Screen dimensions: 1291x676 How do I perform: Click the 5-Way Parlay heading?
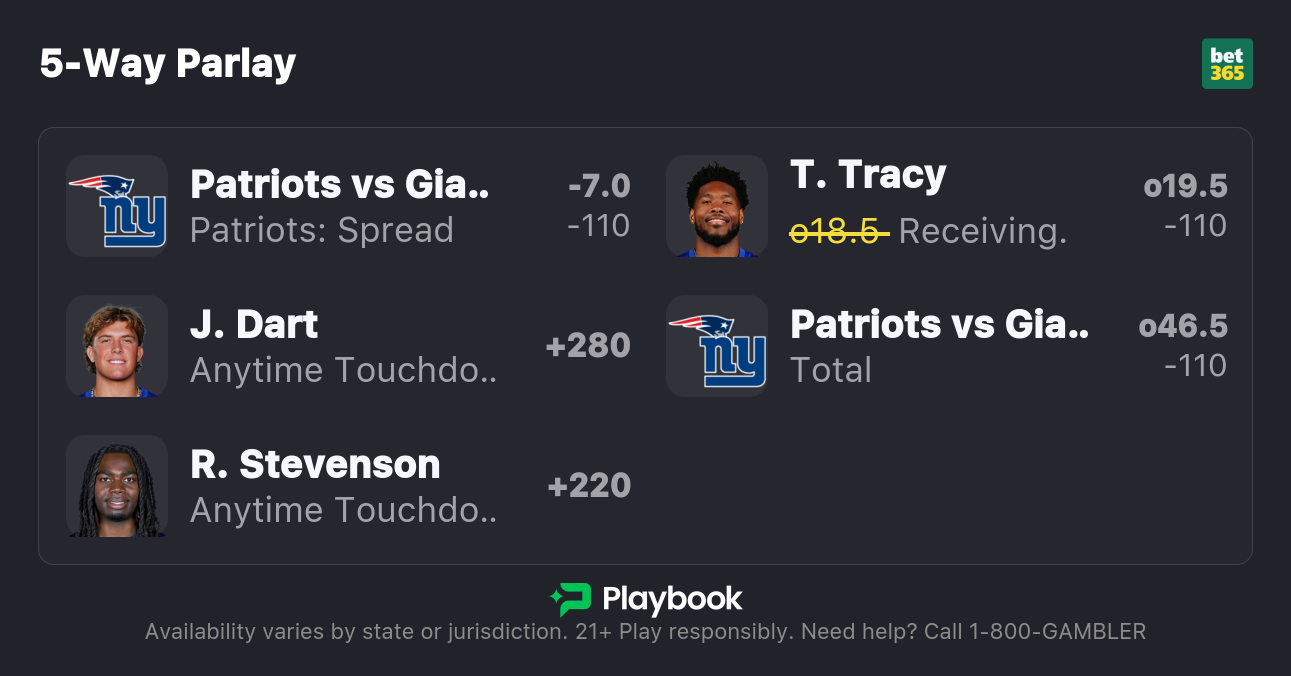[x=168, y=64]
